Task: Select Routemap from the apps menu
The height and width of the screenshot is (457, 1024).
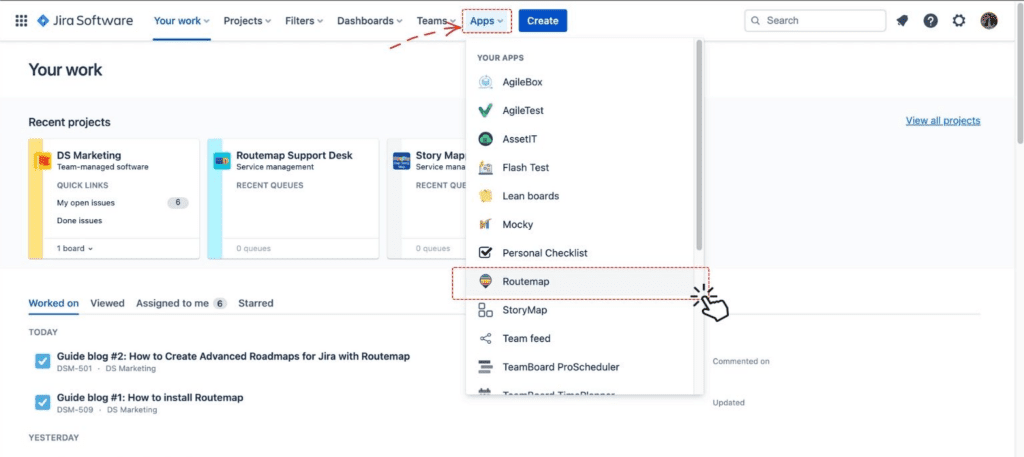Action: [x=581, y=282]
